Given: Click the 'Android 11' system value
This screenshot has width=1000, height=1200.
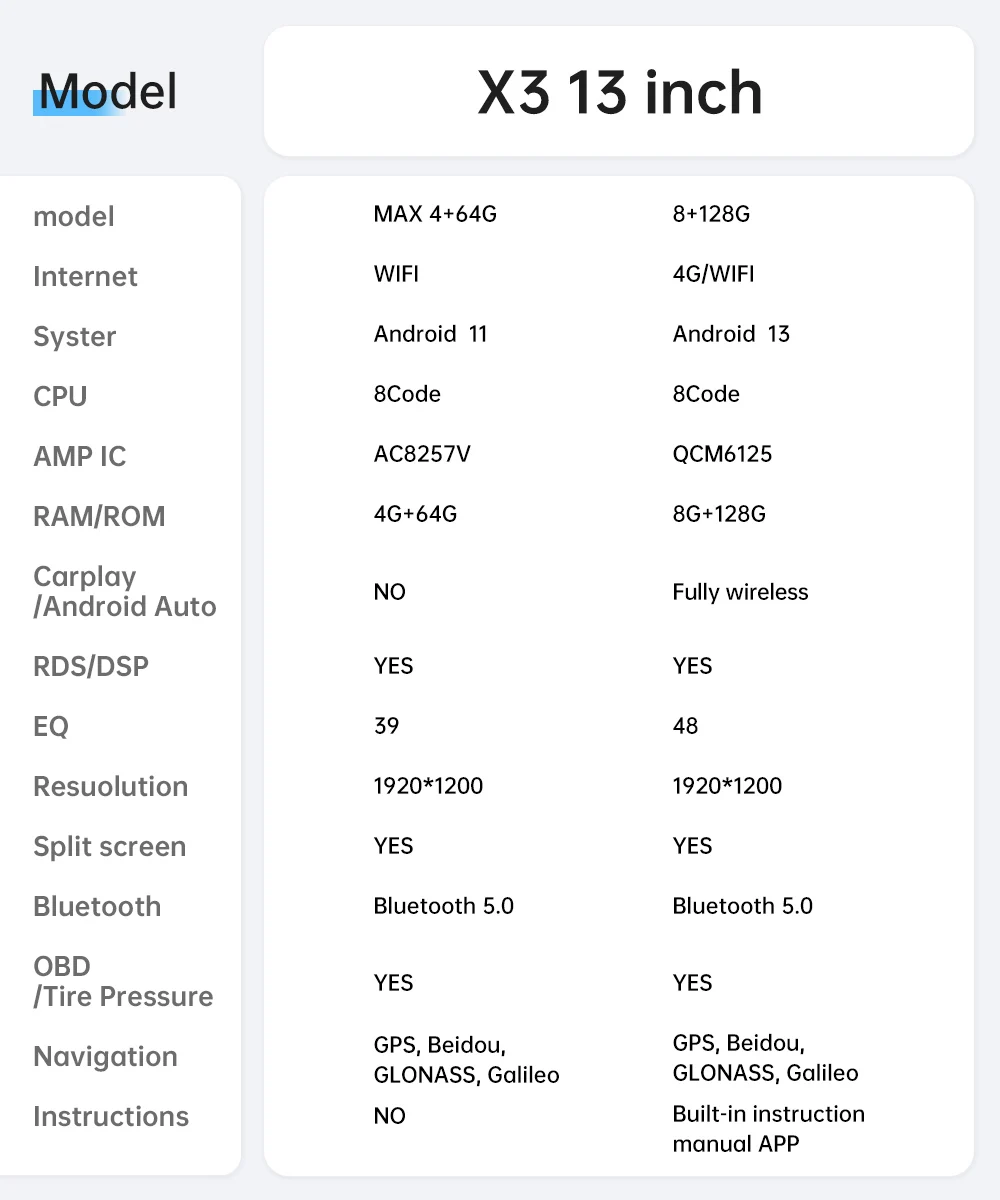Looking at the screenshot, I should coord(430,334).
